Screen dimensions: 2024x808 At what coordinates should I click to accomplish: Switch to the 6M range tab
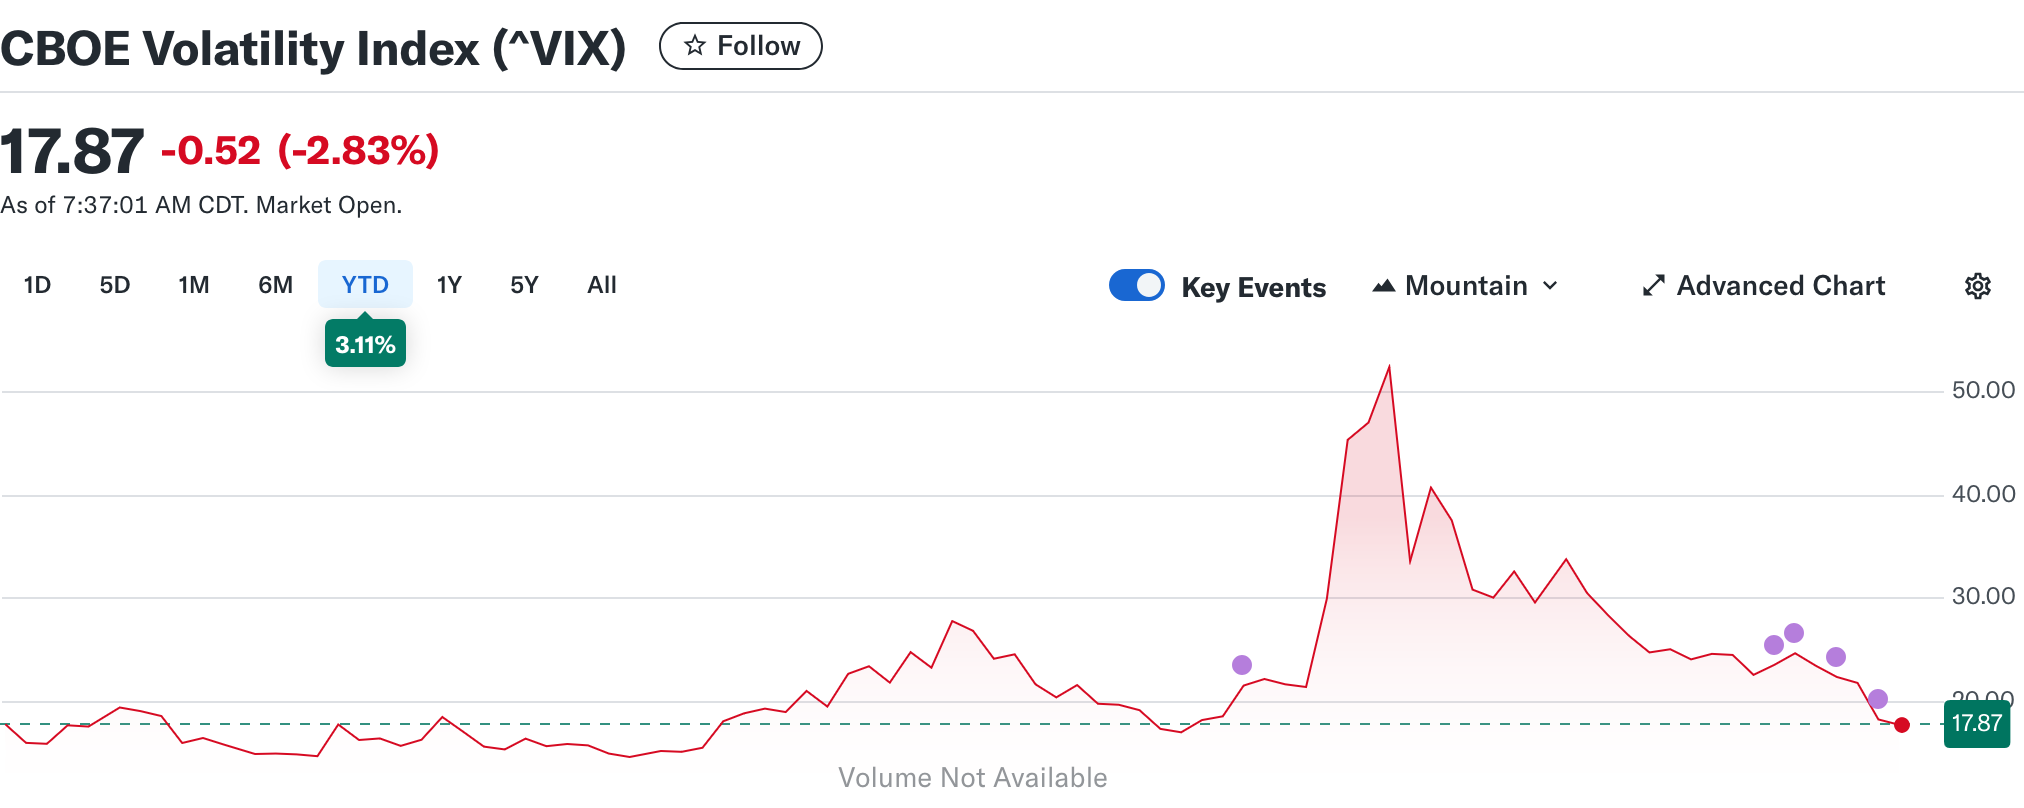click(275, 285)
